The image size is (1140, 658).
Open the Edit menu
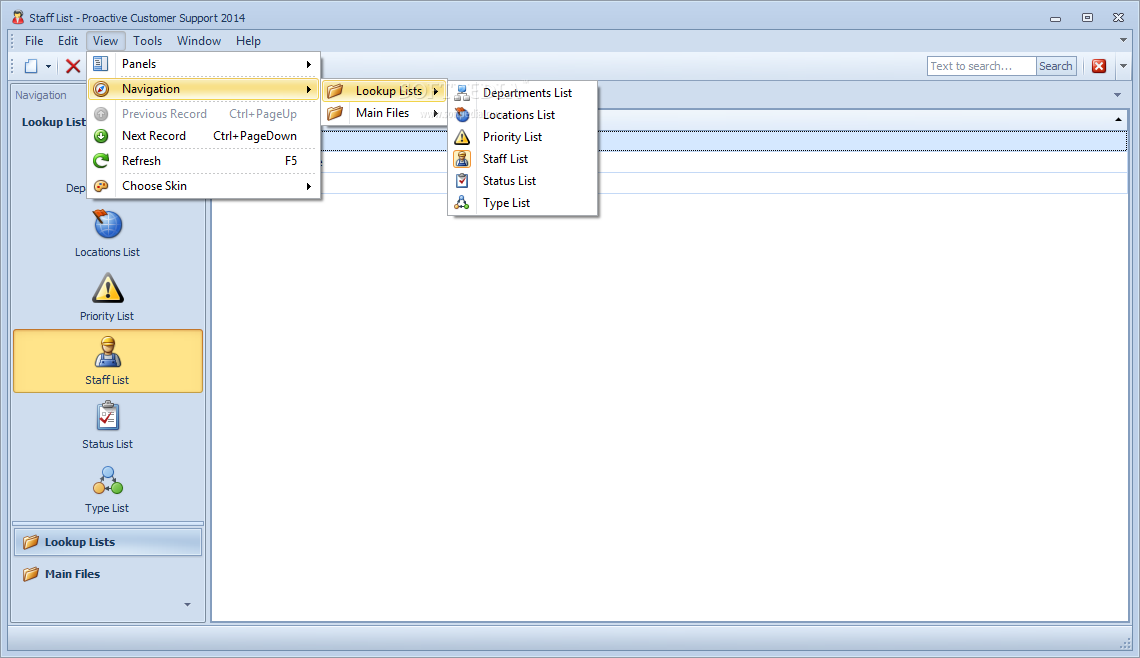click(68, 41)
